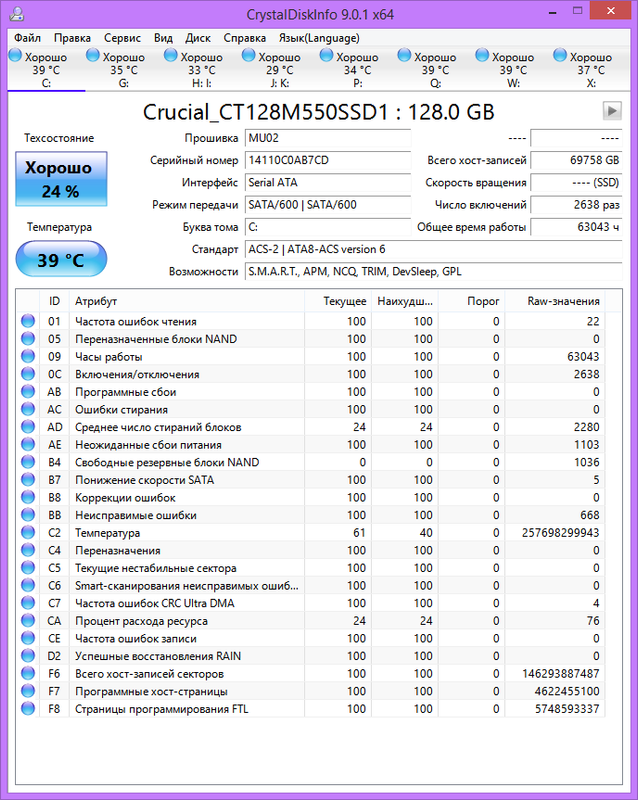Open the Диск menu
The image size is (638, 800).
coord(198,38)
